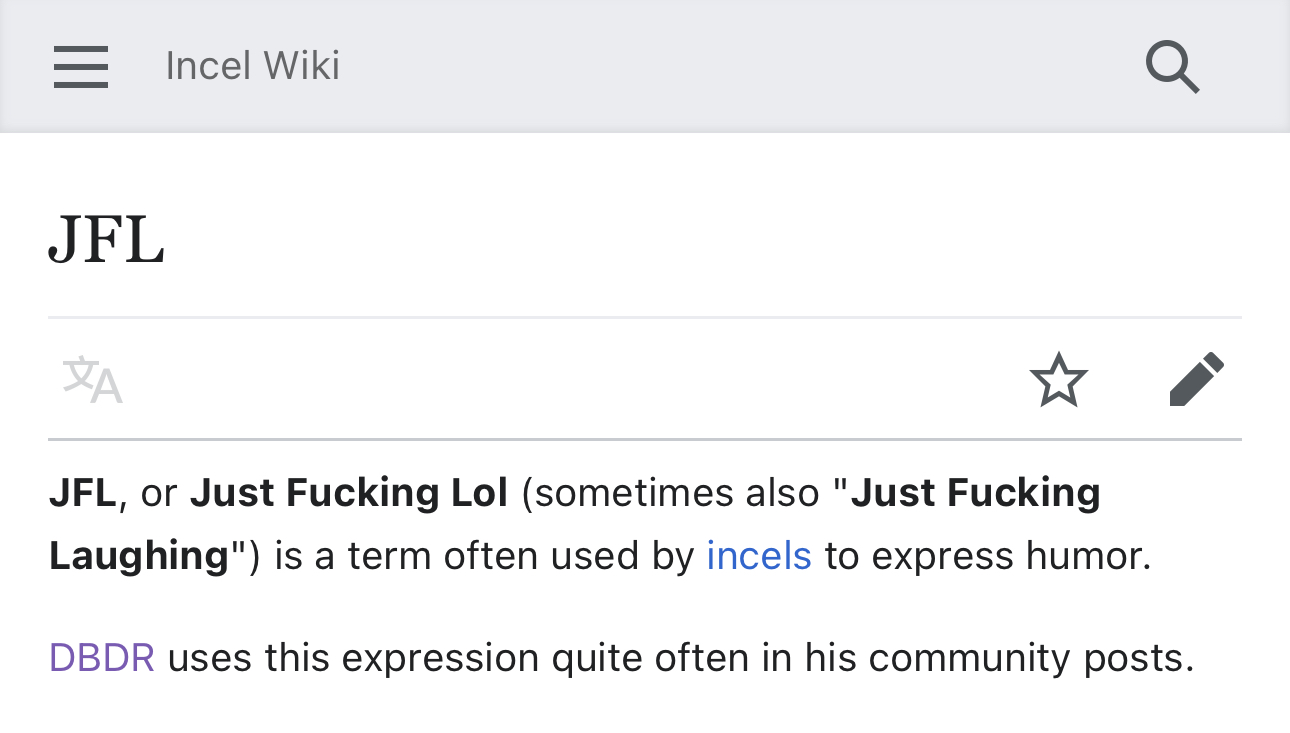
Task: Click the phrase "is a term often used by"
Action: click(484, 555)
